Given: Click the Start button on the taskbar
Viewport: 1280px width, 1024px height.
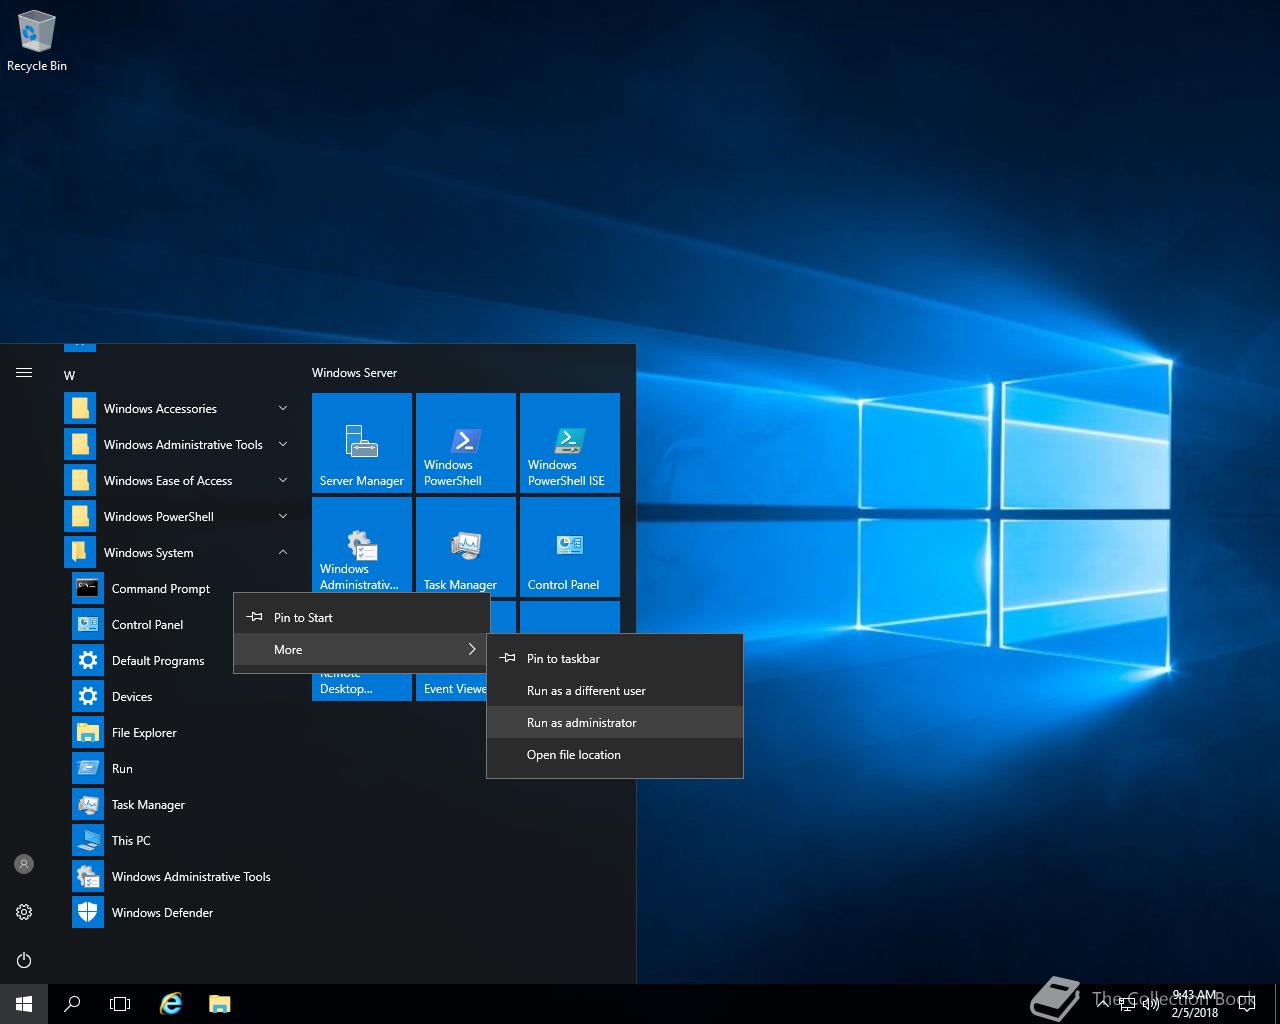Looking at the screenshot, I should coord(24,1003).
